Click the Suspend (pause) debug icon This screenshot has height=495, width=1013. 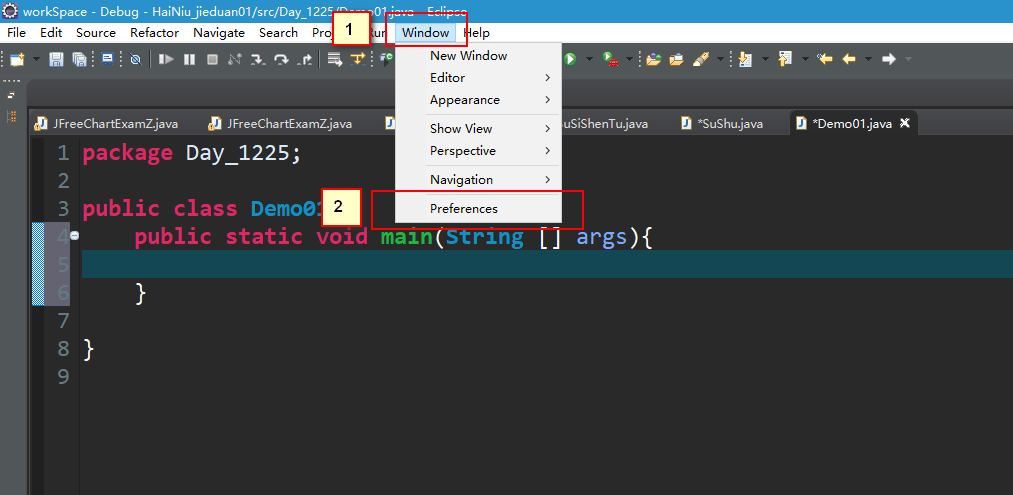pos(189,59)
